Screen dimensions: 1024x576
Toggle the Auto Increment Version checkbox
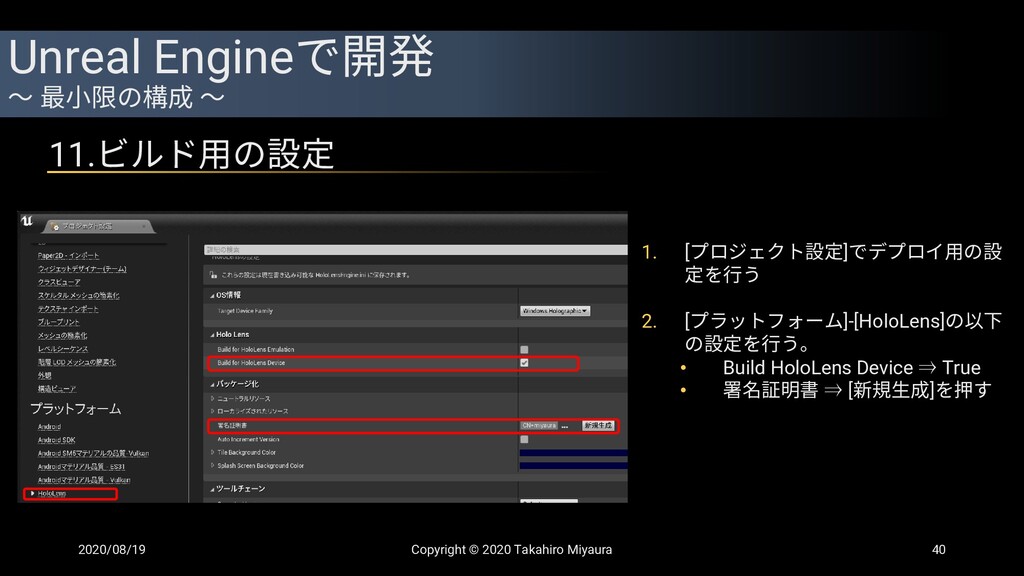pos(524,440)
